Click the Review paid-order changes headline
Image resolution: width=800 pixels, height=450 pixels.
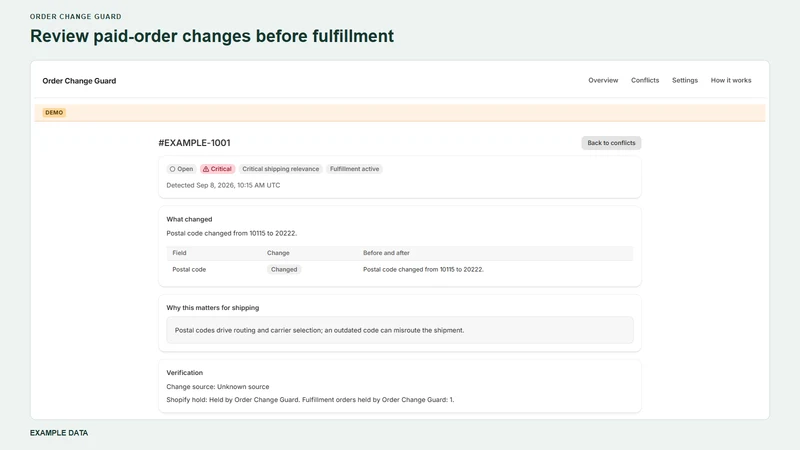[212, 36]
